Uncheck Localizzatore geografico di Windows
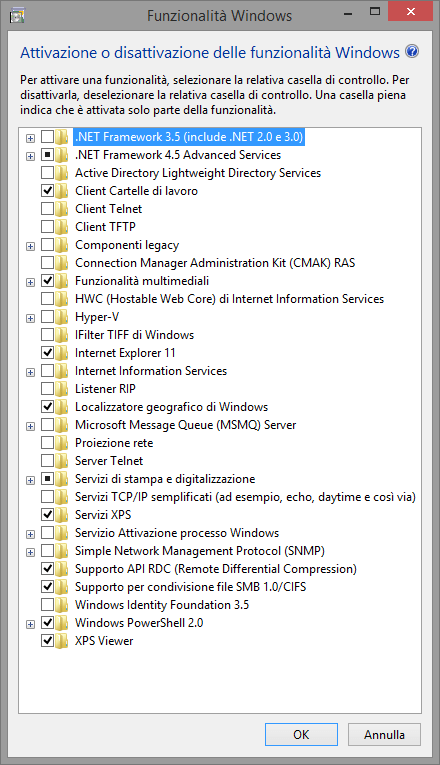This screenshot has width=440, height=765. point(47,407)
